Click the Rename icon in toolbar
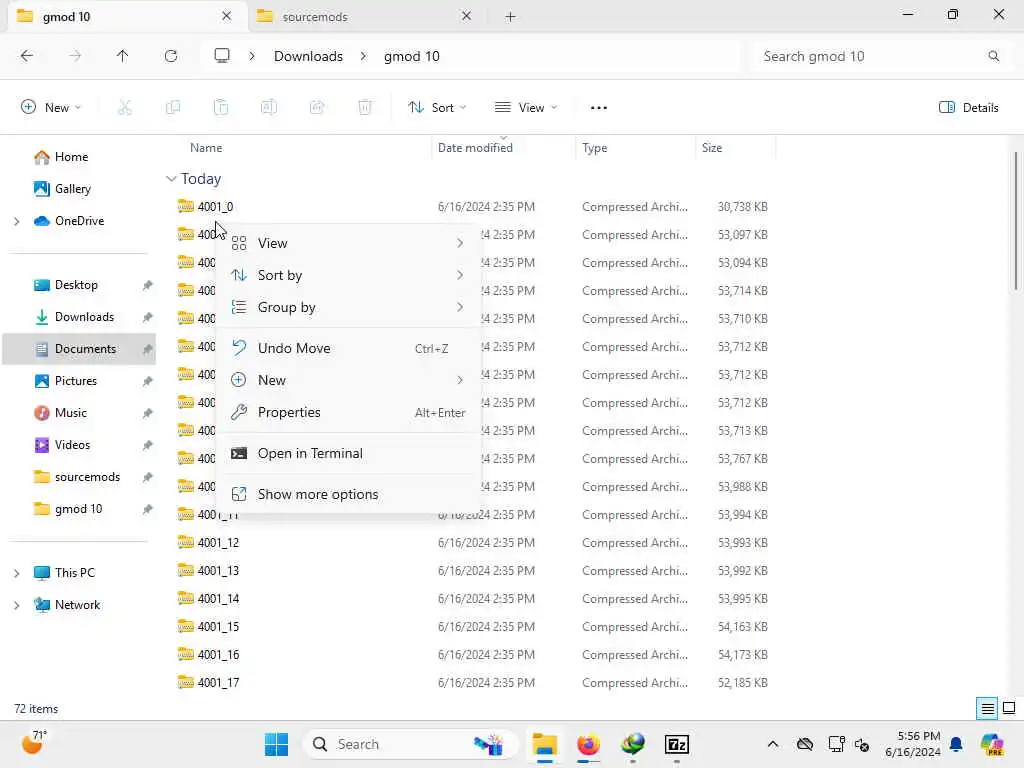The height and width of the screenshot is (768, 1024). 269,108
